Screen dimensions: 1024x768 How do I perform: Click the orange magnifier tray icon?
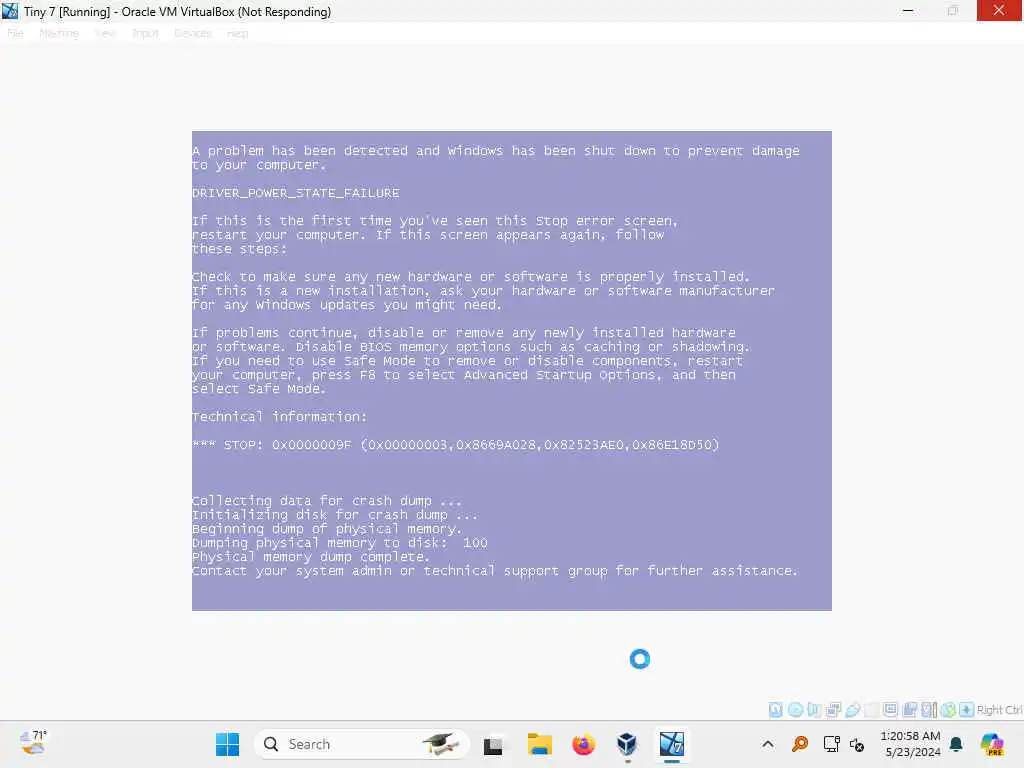pos(799,744)
